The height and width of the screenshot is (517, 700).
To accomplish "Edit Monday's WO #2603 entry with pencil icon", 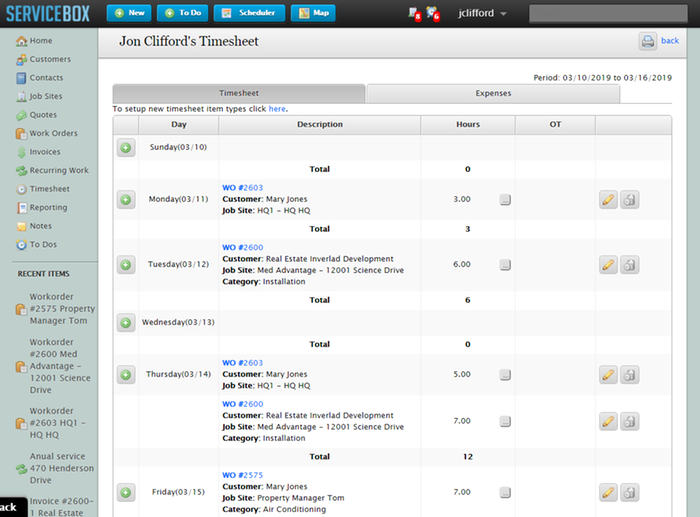I will [x=608, y=200].
